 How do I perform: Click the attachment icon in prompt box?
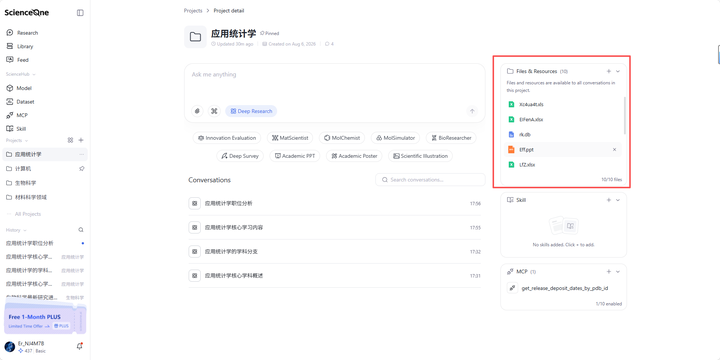tap(197, 111)
